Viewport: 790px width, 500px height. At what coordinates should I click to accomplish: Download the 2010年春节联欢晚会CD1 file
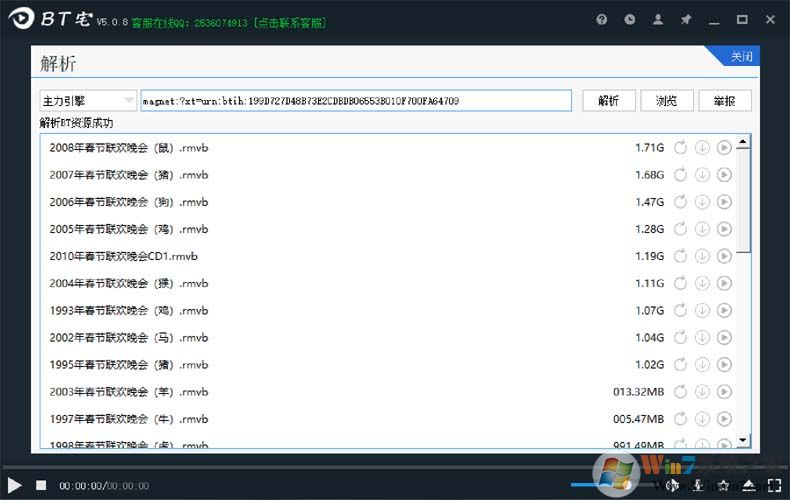(702, 257)
